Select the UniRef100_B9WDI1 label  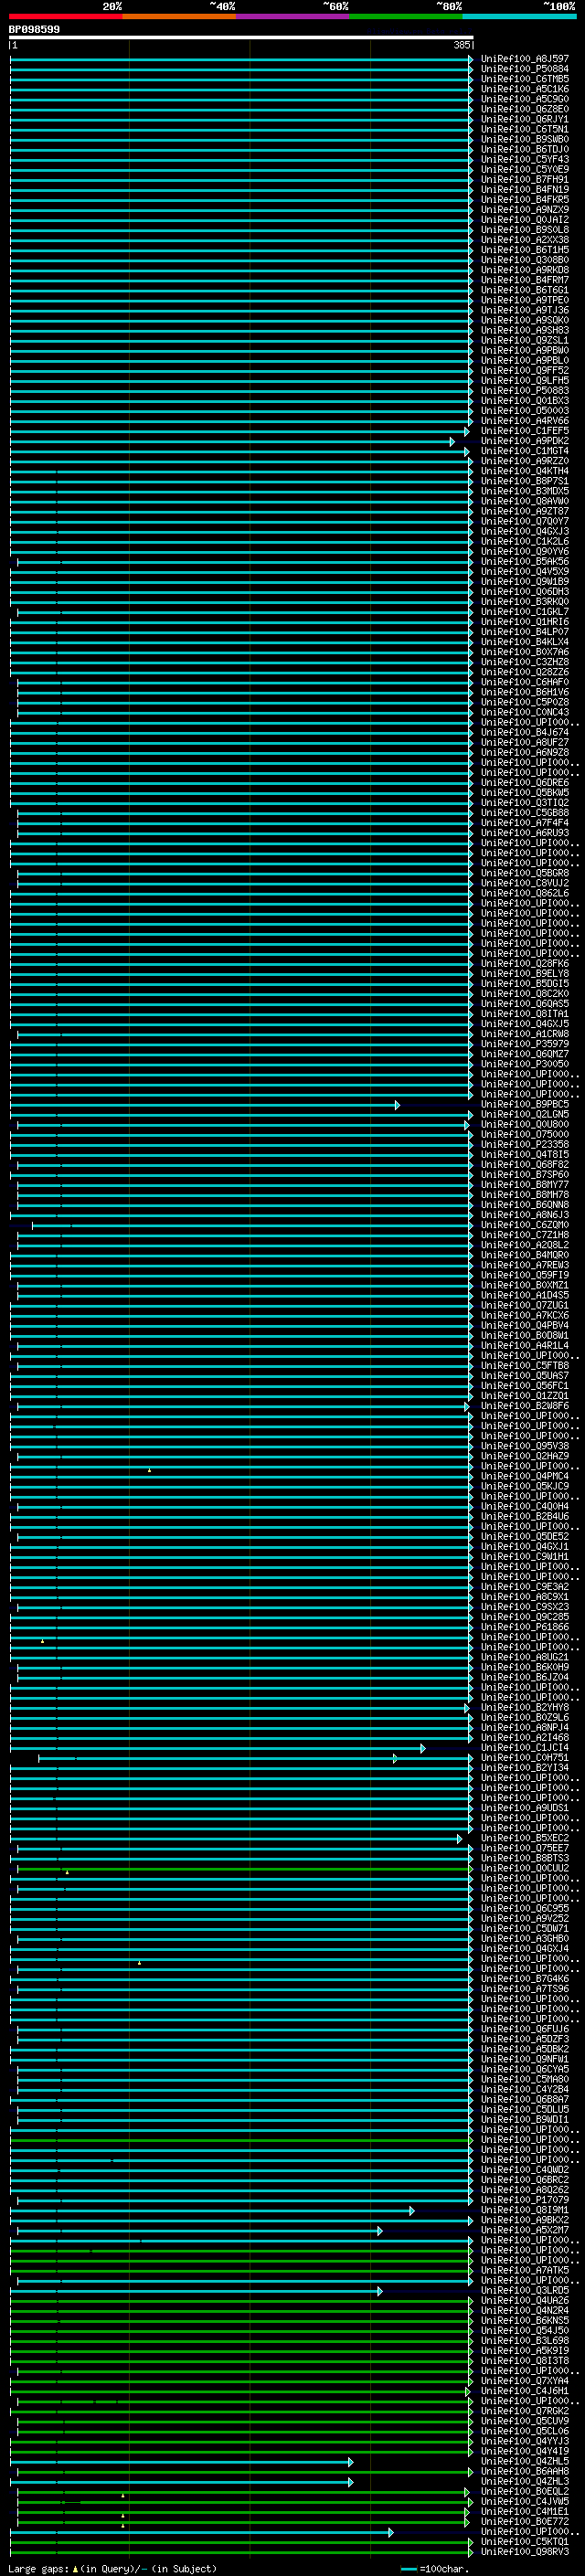click(525, 2120)
